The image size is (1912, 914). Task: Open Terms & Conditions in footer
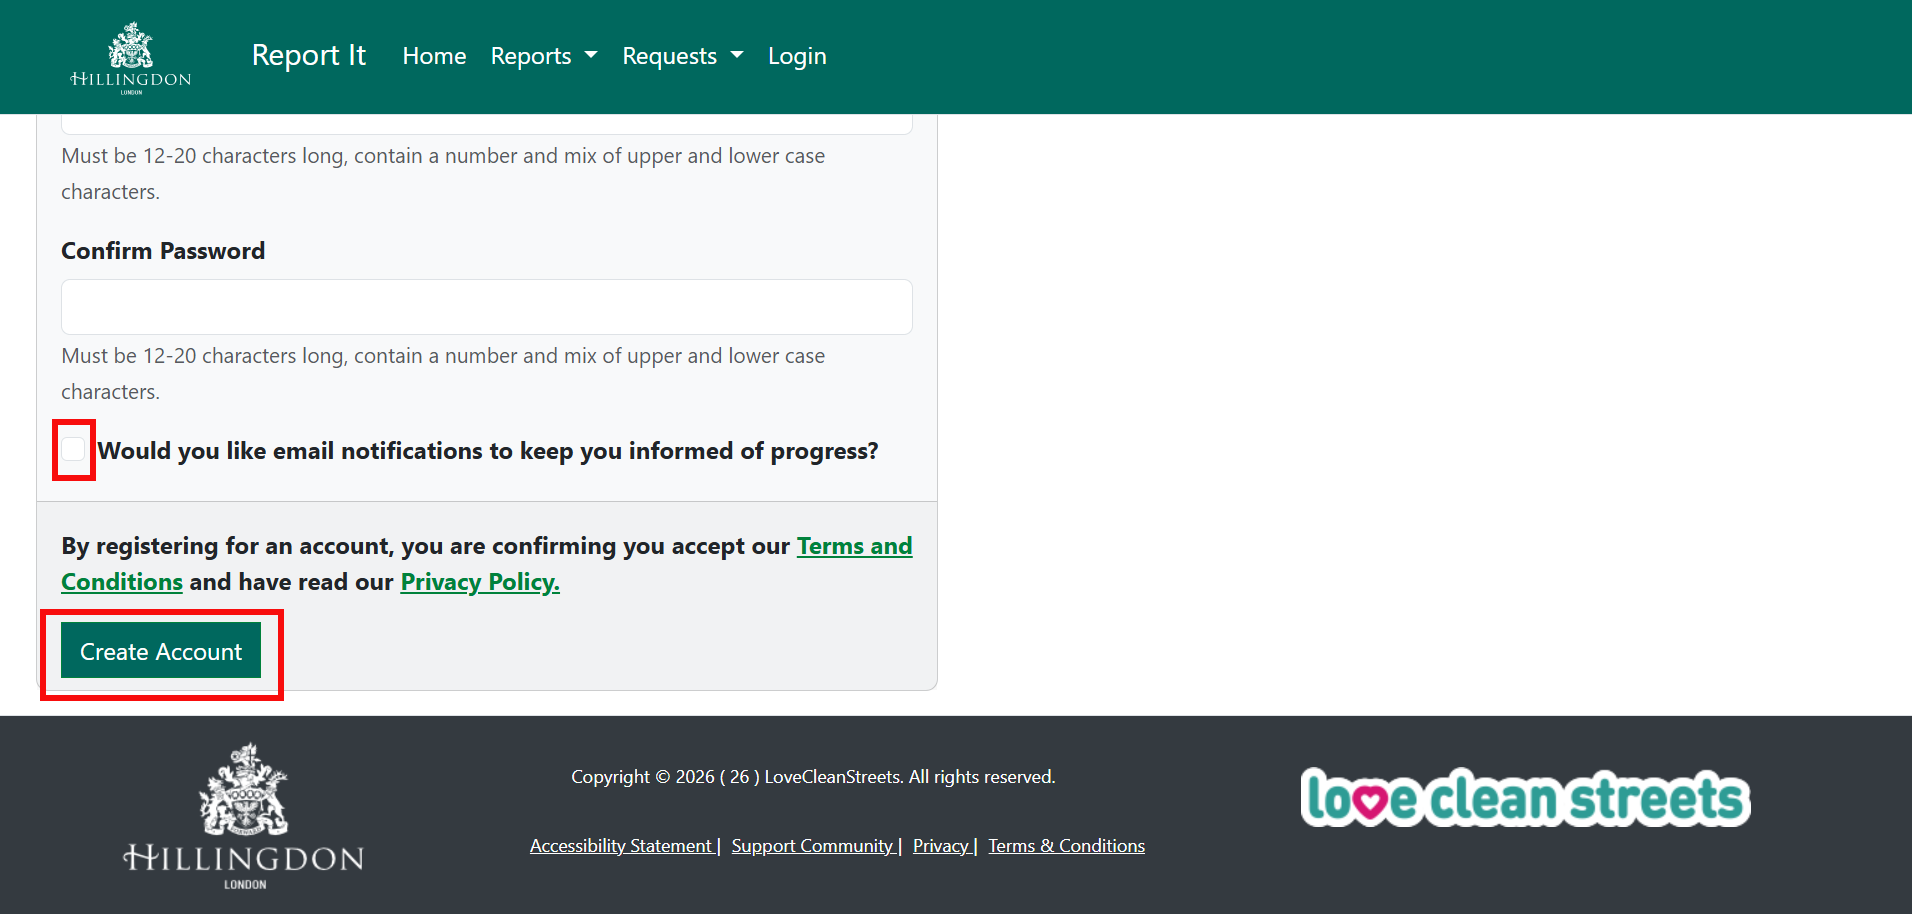(x=1067, y=846)
